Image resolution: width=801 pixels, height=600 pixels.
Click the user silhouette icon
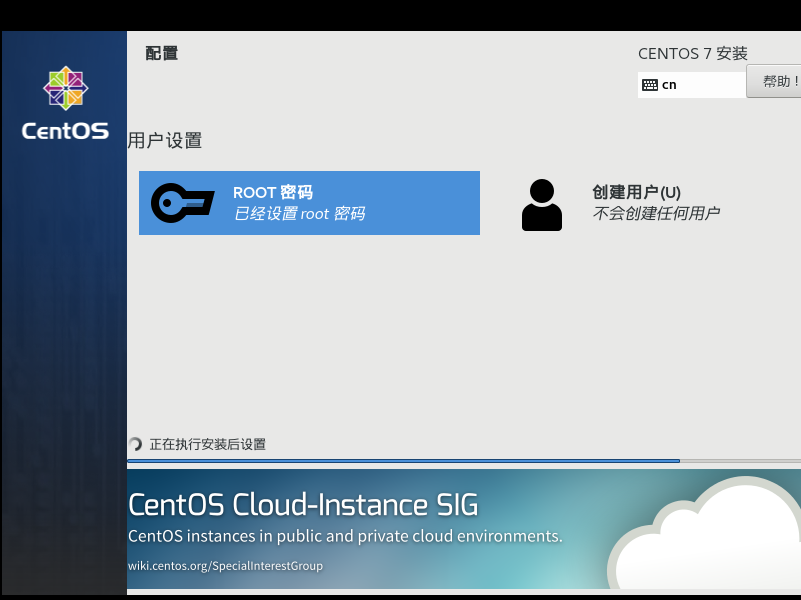tap(541, 205)
